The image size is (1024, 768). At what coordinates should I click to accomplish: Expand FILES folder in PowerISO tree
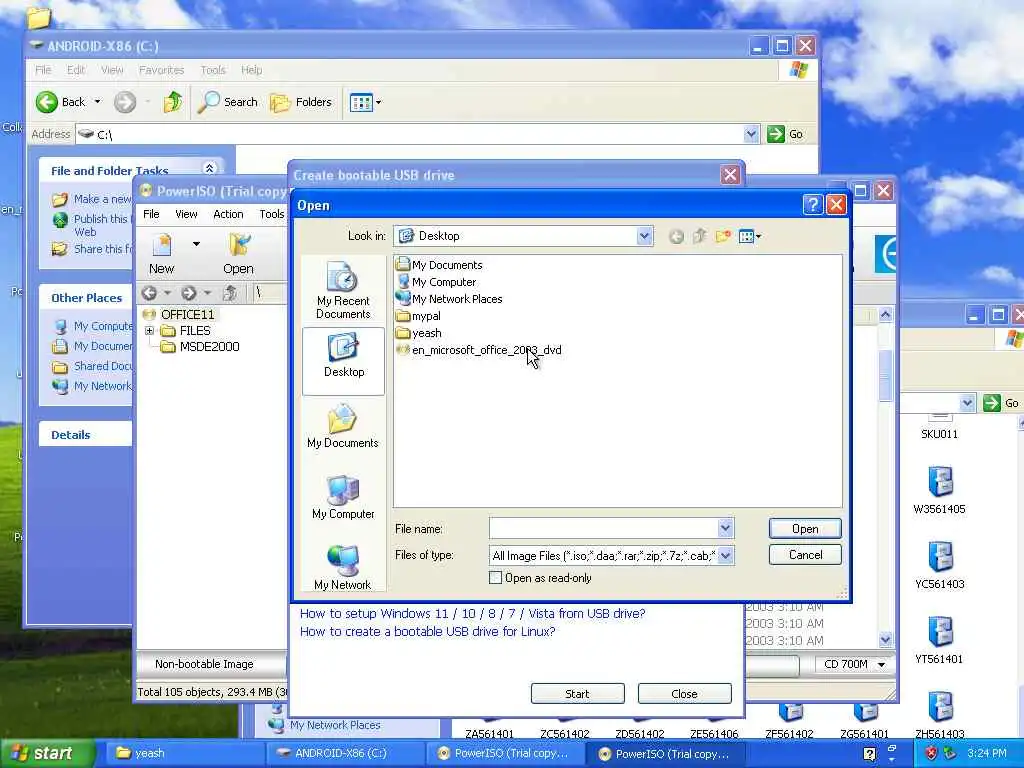tap(150, 331)
